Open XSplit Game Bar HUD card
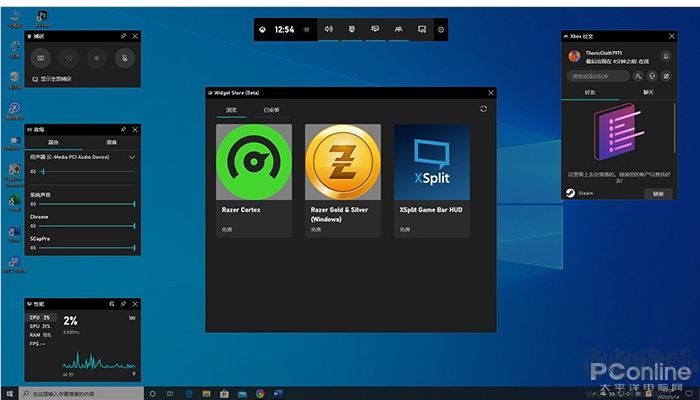 (x=432, y=181)
